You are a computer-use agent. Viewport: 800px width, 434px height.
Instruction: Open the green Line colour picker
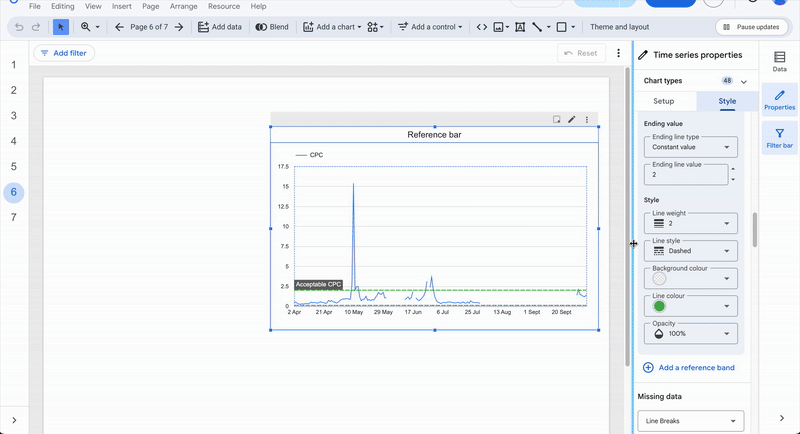coord(690,306)
